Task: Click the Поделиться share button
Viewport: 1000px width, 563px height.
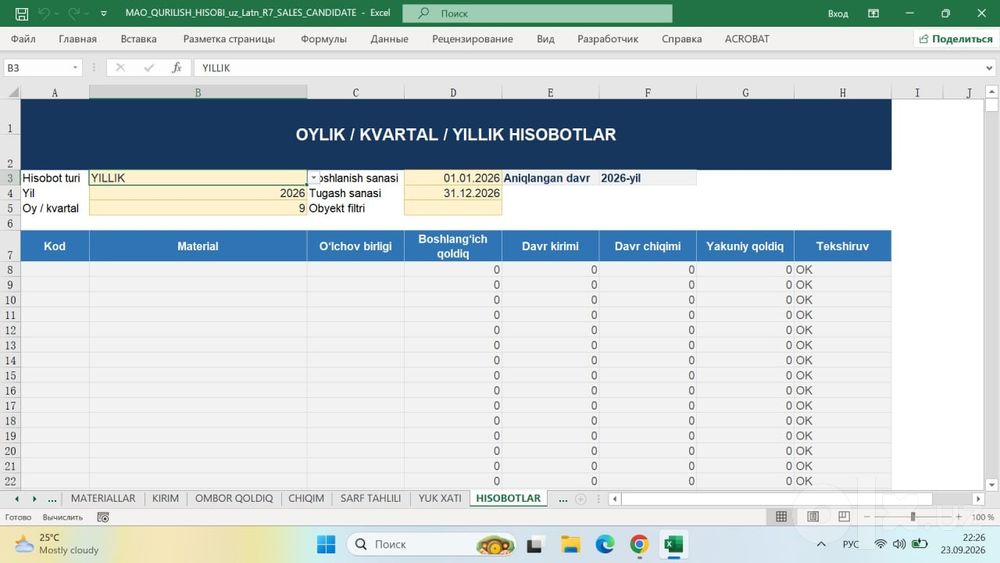Action: (x=955, y=39)
